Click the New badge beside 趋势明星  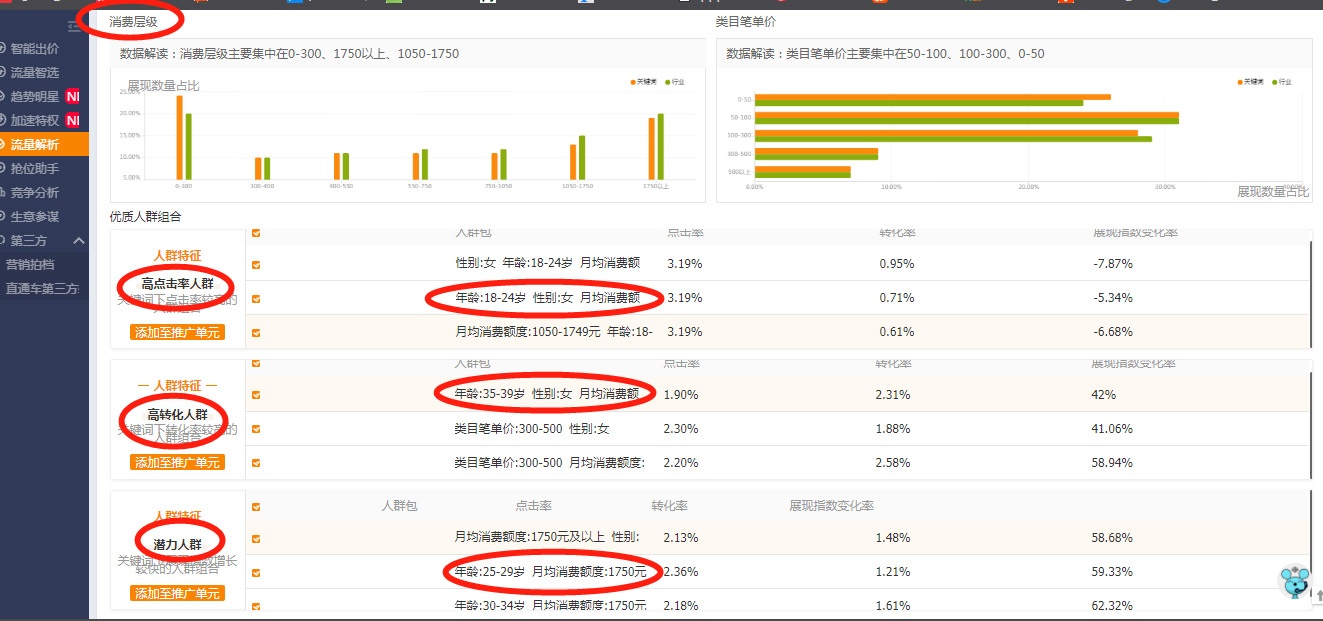tap(72, 96)
